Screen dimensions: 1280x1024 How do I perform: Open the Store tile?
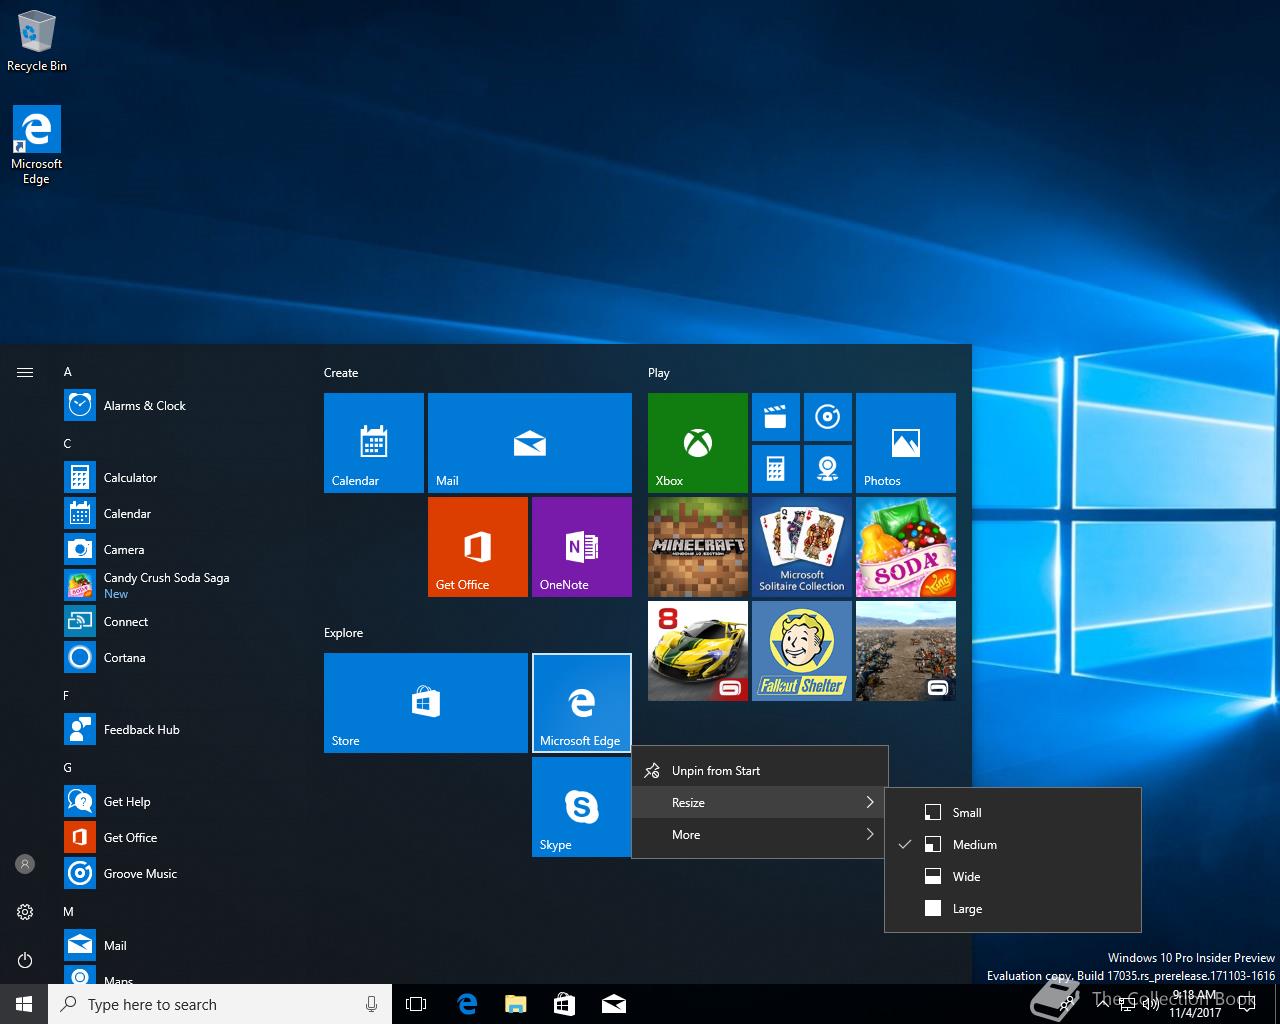426,703
